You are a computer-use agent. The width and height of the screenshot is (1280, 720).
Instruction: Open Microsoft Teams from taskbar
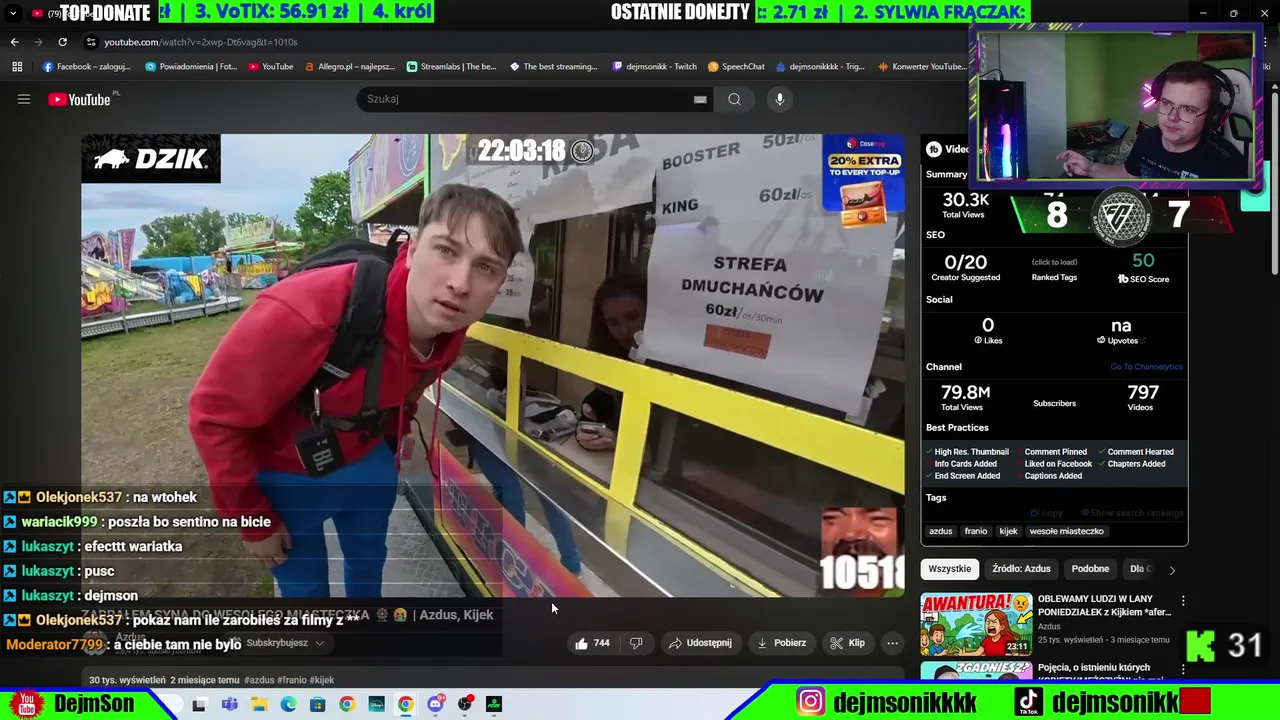[x=229, y=704]
